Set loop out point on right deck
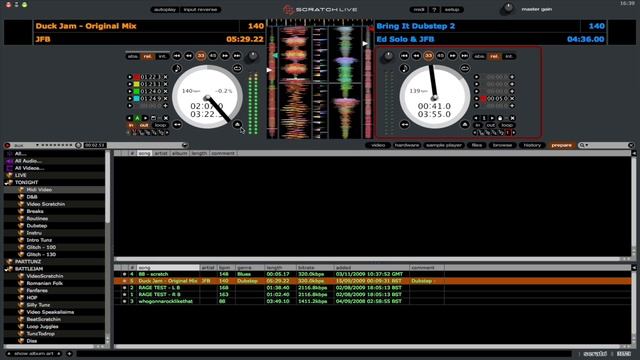This screenshot has width=640, height=360. click(491, 125)
